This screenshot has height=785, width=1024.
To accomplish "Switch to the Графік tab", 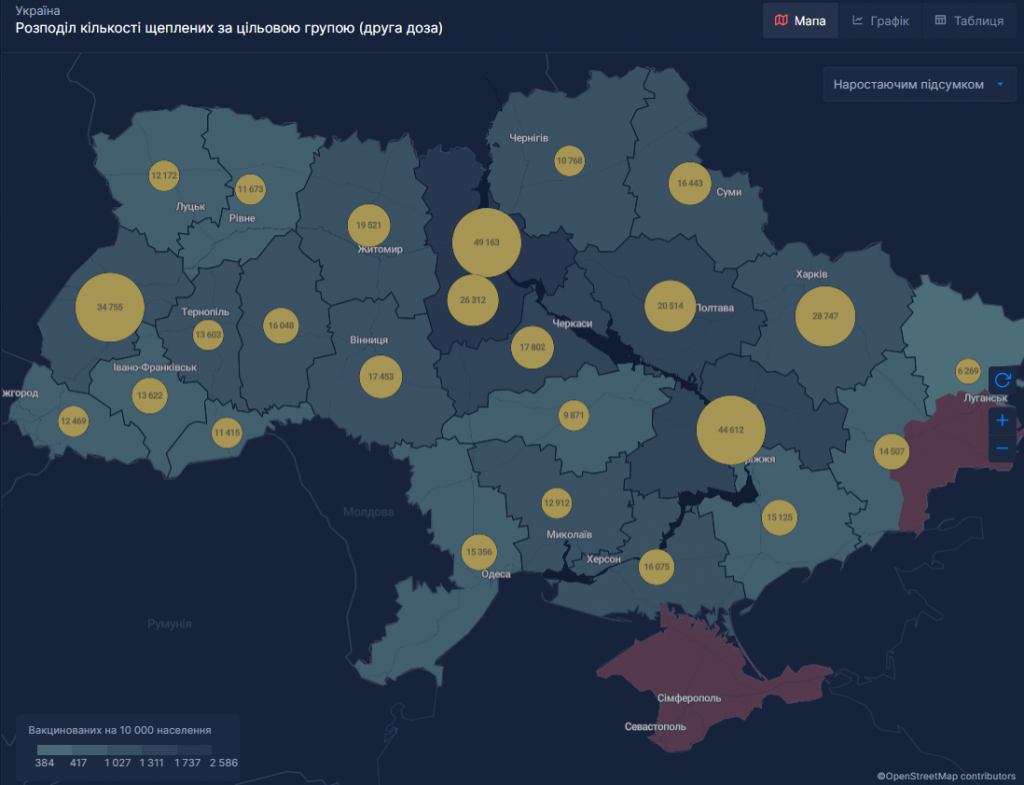I will (x=881, y=21).
